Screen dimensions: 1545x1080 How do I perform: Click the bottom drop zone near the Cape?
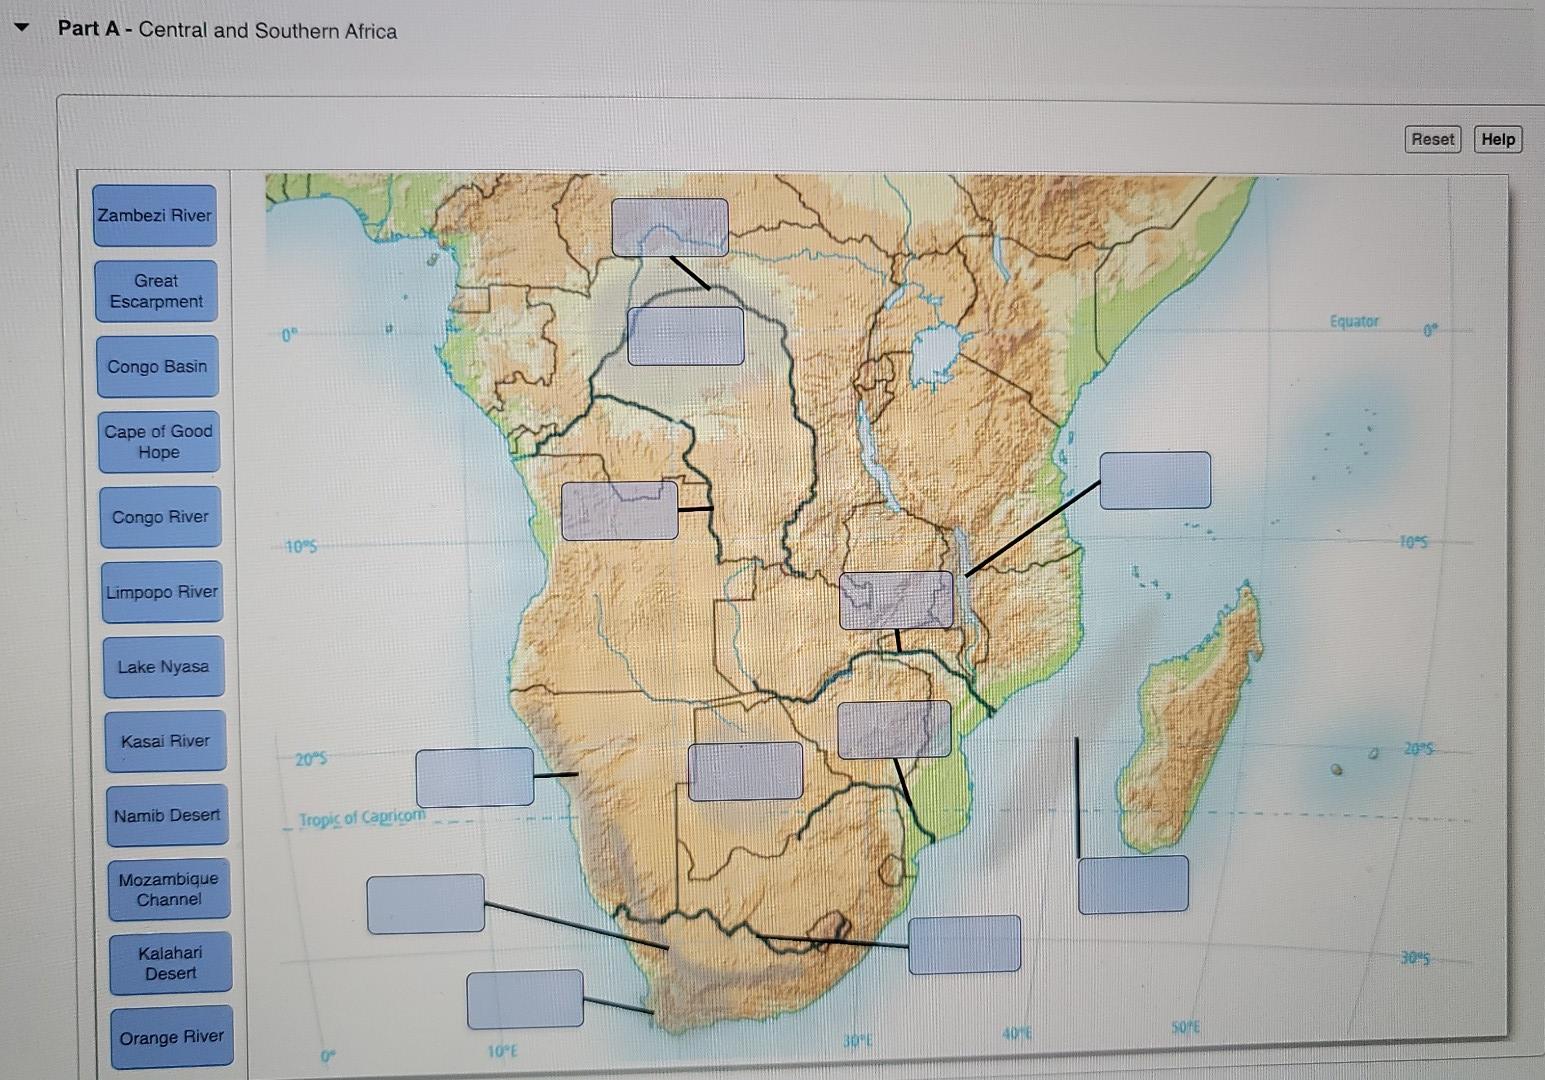click(524, 1000)
